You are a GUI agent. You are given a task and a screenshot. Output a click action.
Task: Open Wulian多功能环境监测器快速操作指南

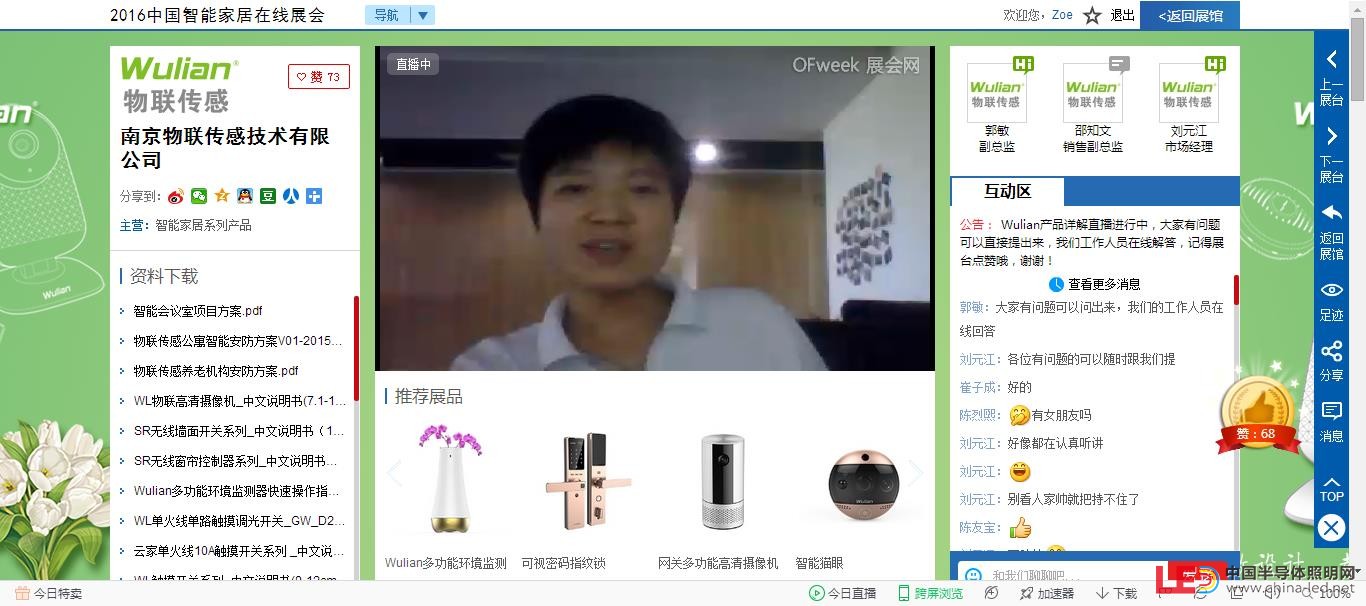pyautogui.click(x=236, y=491)
